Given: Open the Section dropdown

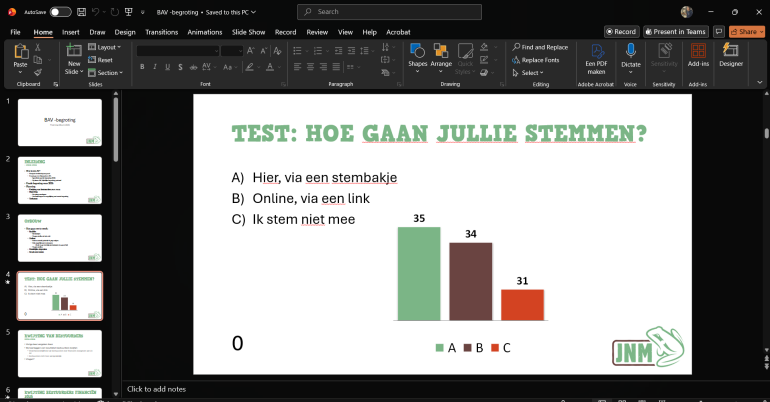Looking at the screenshot, I should point(105,73).
